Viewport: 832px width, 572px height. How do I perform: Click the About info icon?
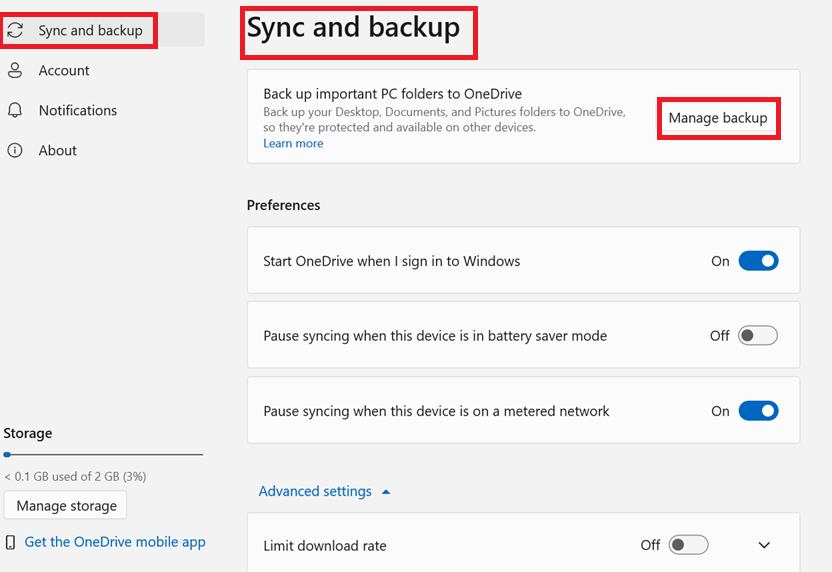coord(15,151)
